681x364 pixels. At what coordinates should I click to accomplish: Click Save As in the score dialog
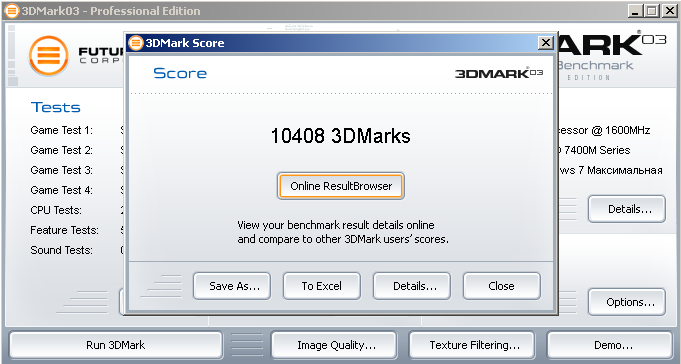click(232, 286)
